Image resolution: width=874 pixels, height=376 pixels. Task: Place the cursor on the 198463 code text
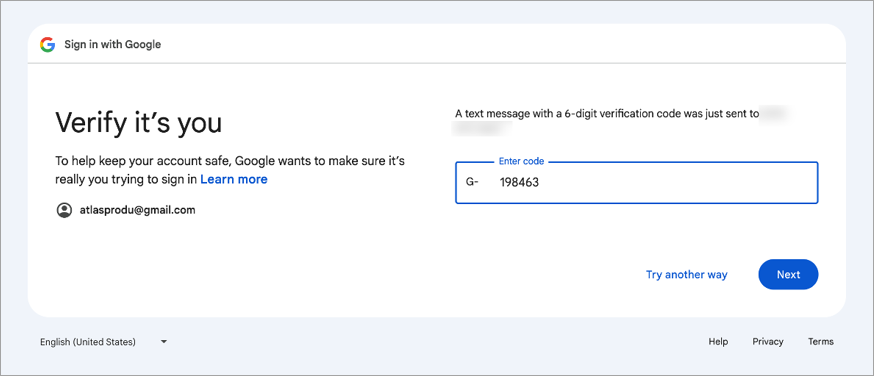[x=519, y=182]
